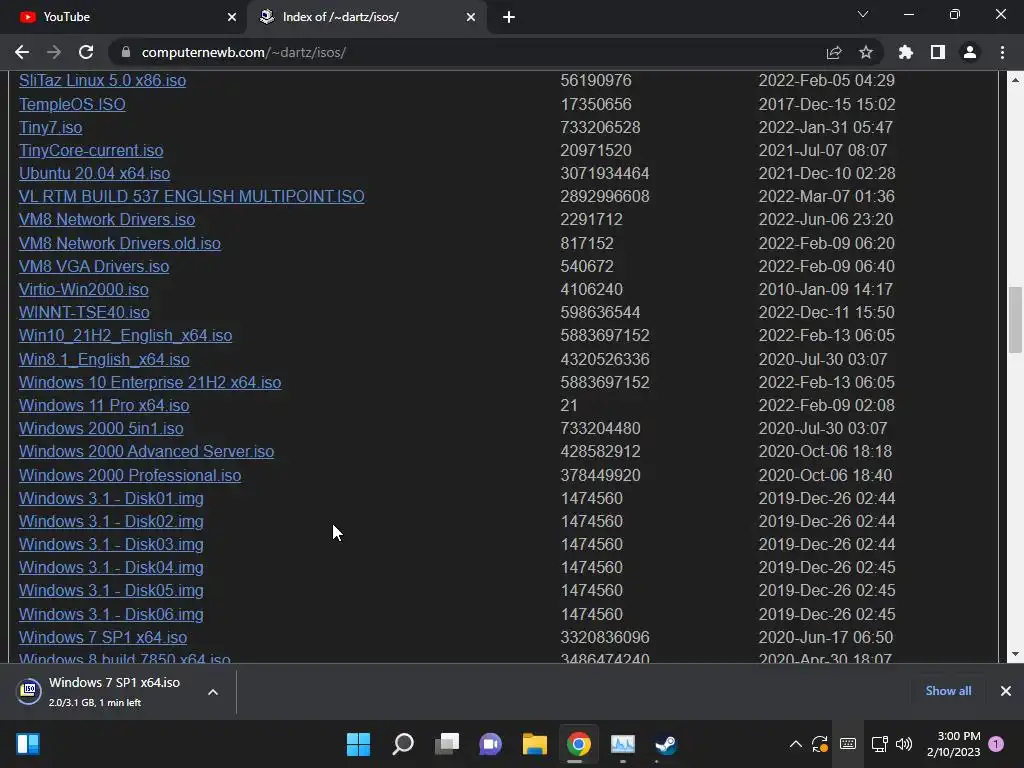Download Windows 7 SP1 x64.iso from list
This screenshot has height=768, width=1024.
pyautogui.click(x=103, y=637)
